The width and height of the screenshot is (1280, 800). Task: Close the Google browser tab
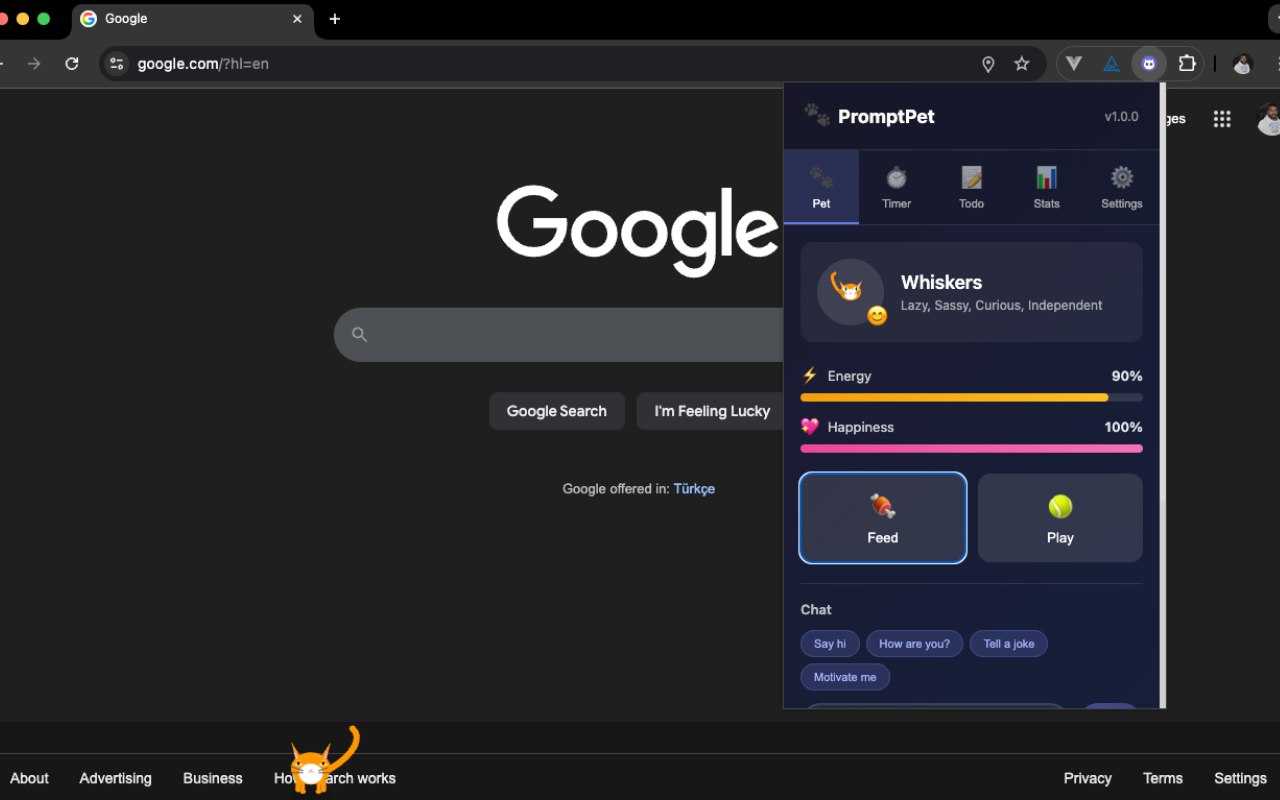[x=297, y=19]
